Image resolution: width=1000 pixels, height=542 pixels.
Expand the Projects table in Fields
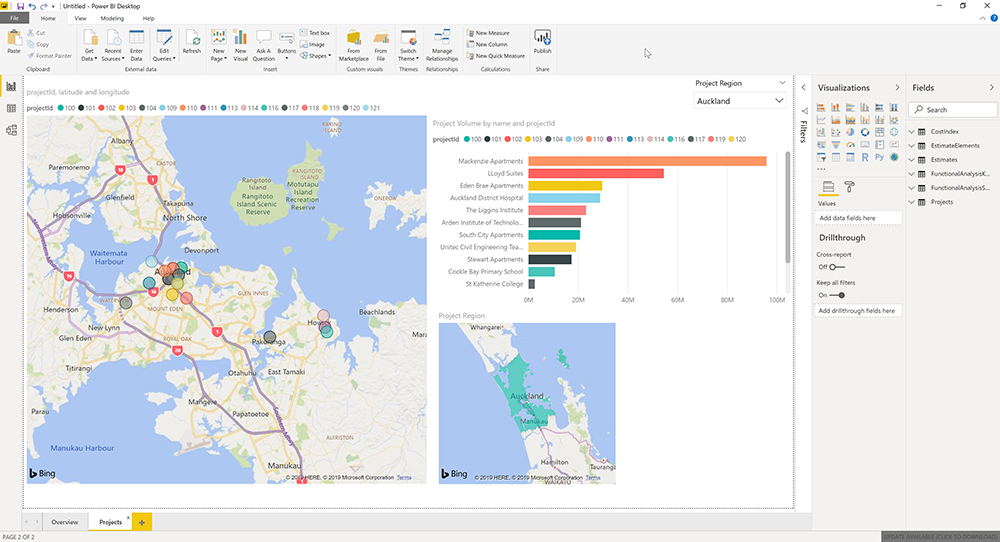pyautogui.click(x=911, y=201)
